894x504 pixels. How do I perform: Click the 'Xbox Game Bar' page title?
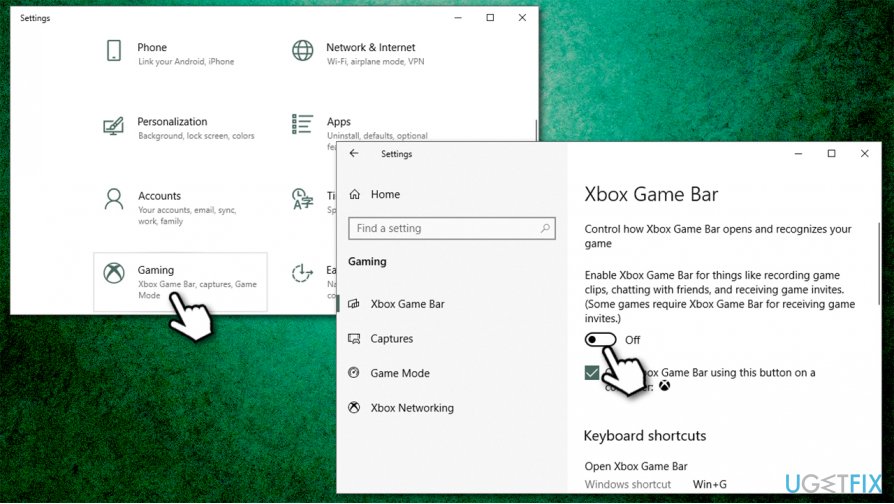tap(651, 194)
